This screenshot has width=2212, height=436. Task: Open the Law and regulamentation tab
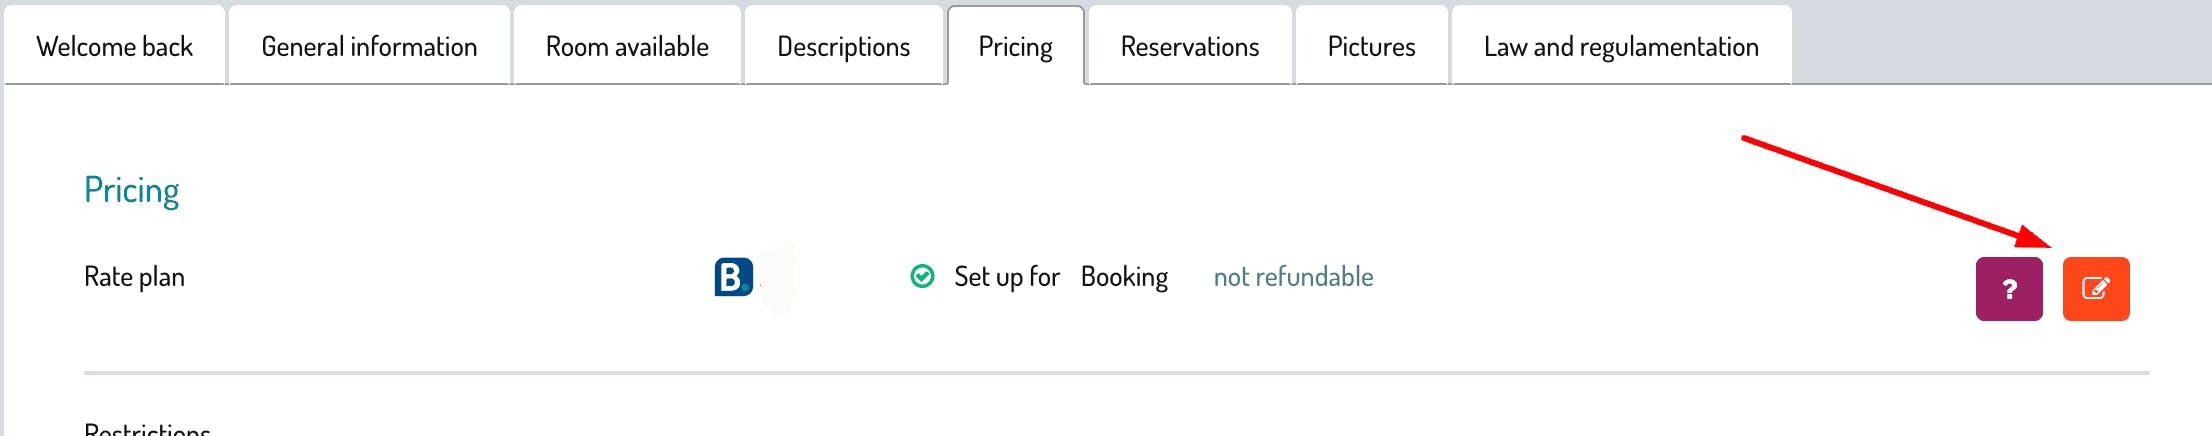click(x=1620, y=46)
